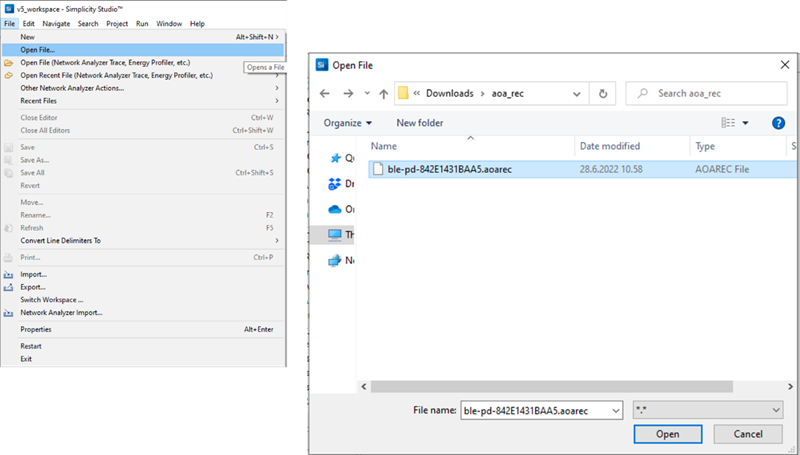This screenshot has width=800, height=455.
Task: Click the up-one-level arrow icon
Action: click(x=383, y=93)
